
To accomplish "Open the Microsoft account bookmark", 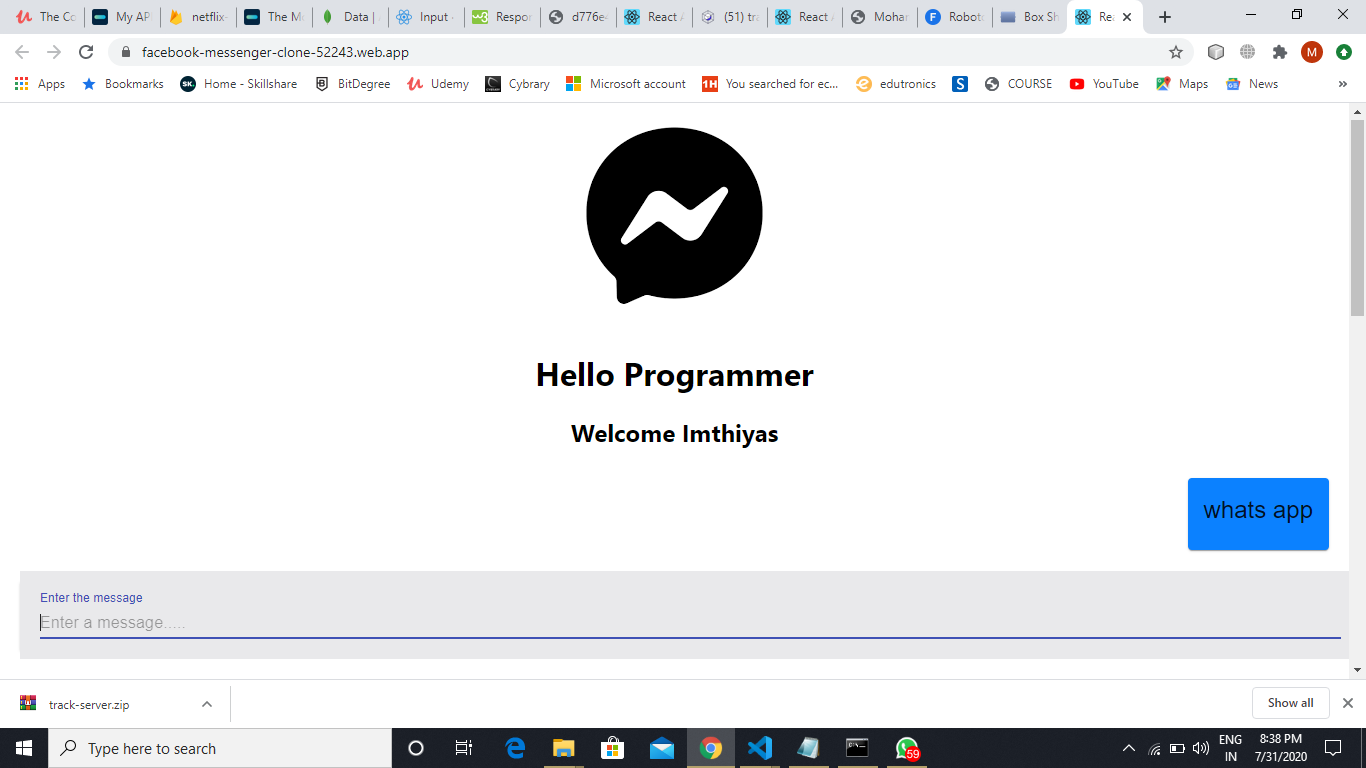I will 626,84.
